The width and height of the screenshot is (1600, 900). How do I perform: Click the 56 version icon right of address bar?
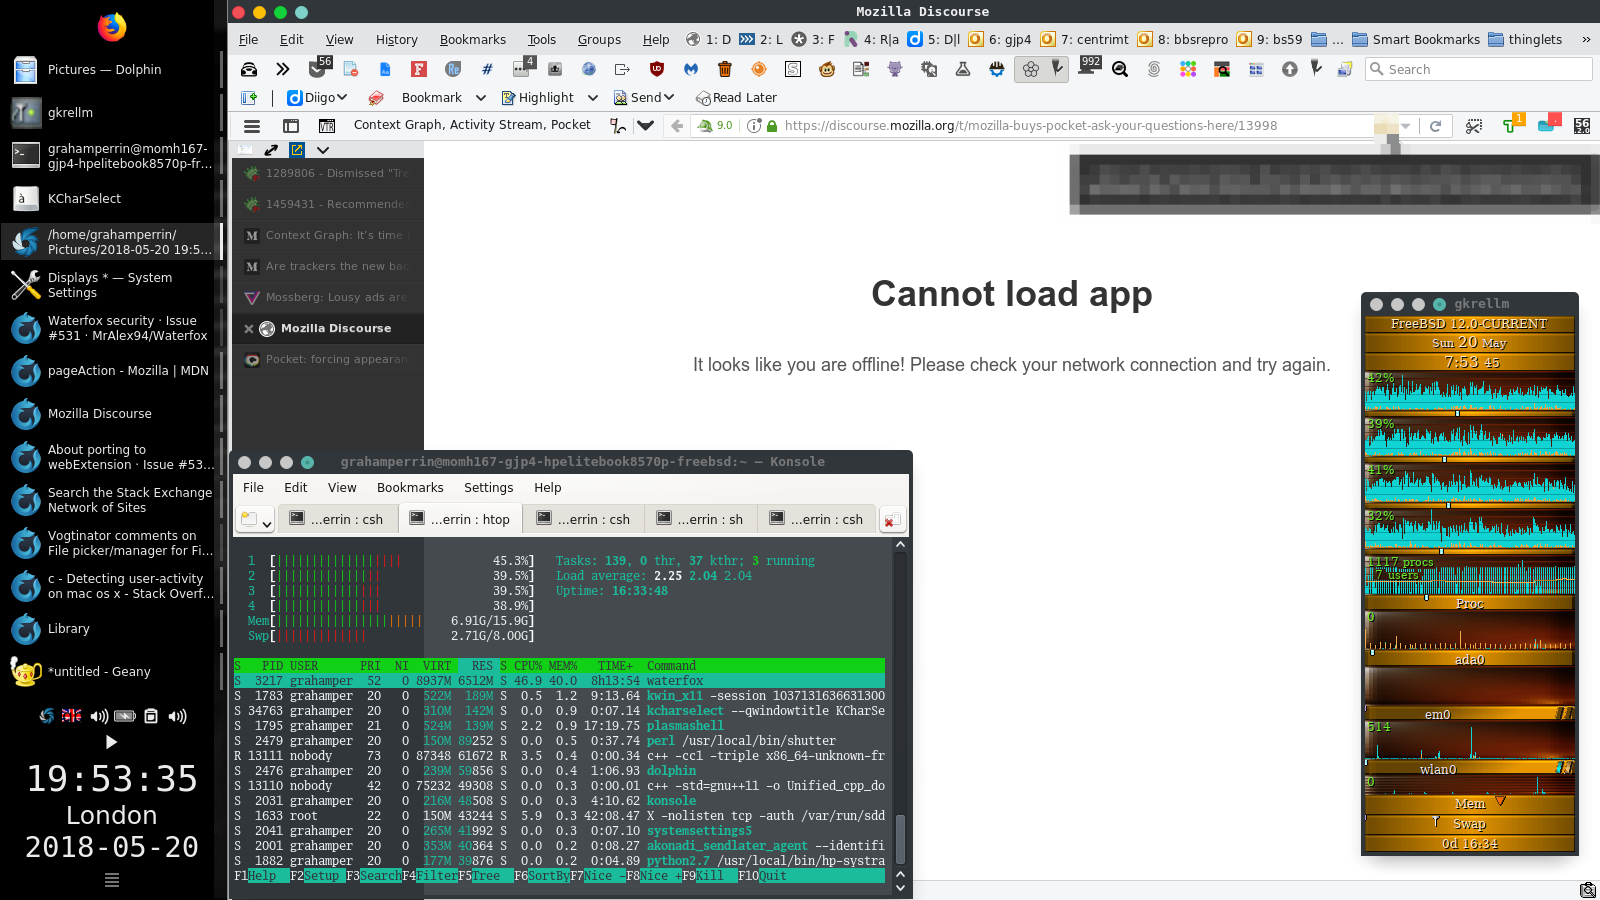tap(1582, 126)
